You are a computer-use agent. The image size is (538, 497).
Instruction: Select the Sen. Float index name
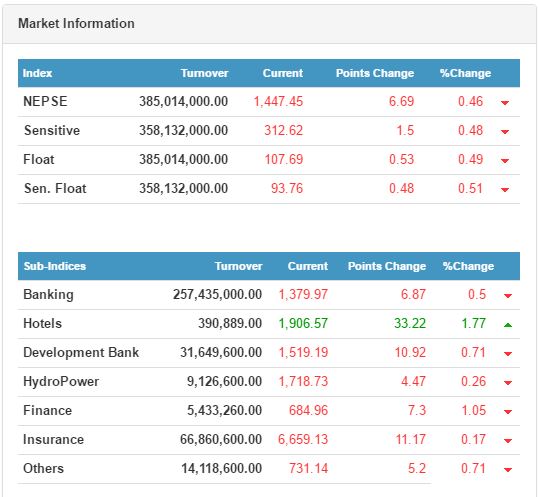click(x=55, y=189)
